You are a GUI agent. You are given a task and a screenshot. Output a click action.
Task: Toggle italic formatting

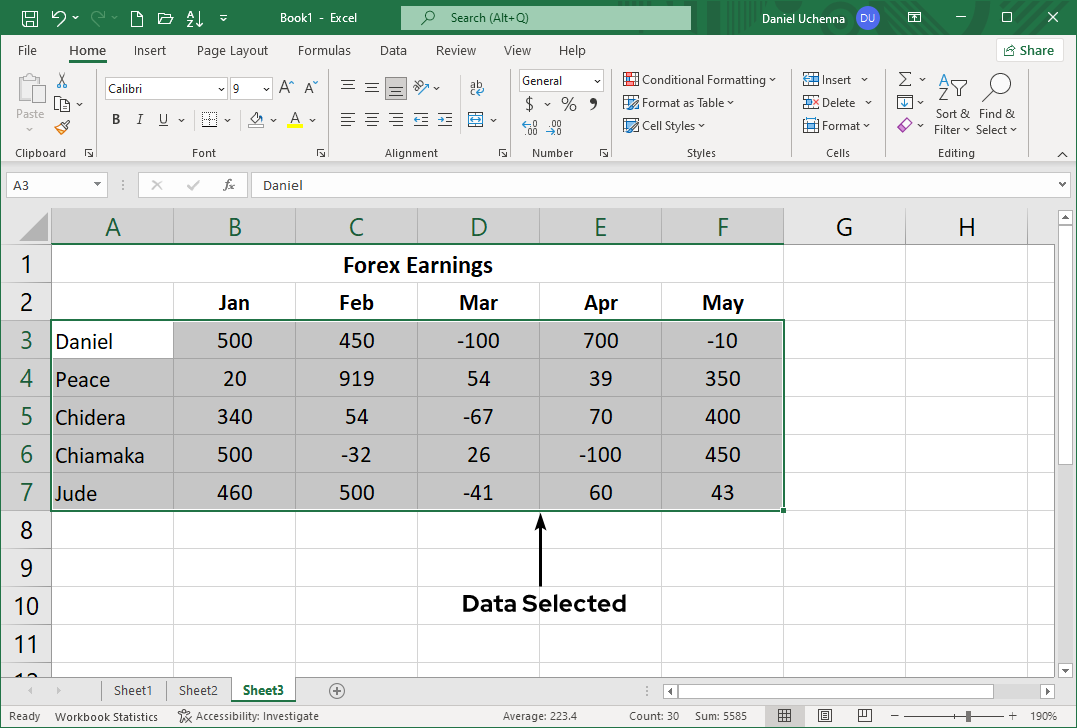139,119
